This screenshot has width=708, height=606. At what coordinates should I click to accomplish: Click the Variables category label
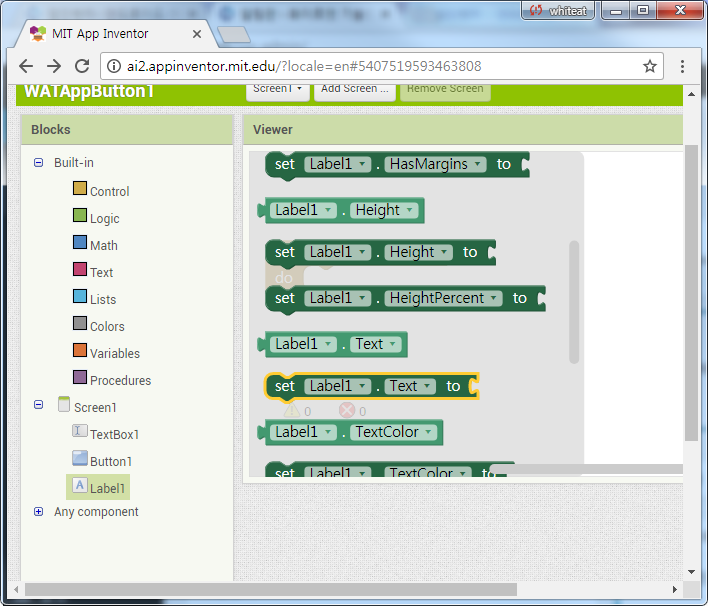115,354
